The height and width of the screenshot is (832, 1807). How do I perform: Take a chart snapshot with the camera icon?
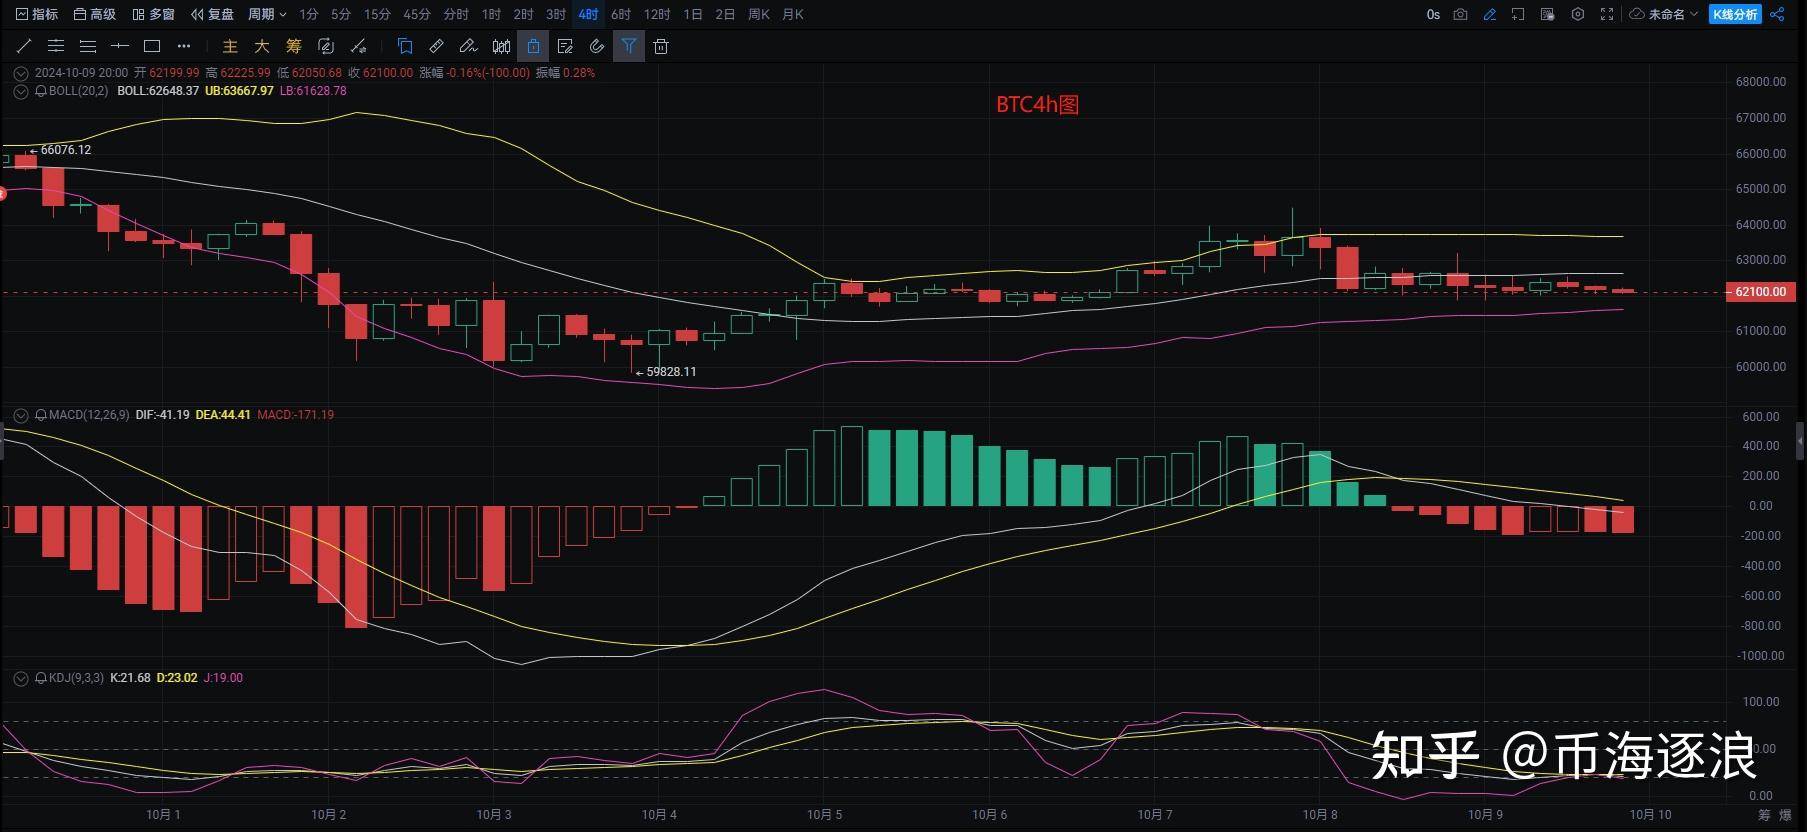pos(1461,14)
